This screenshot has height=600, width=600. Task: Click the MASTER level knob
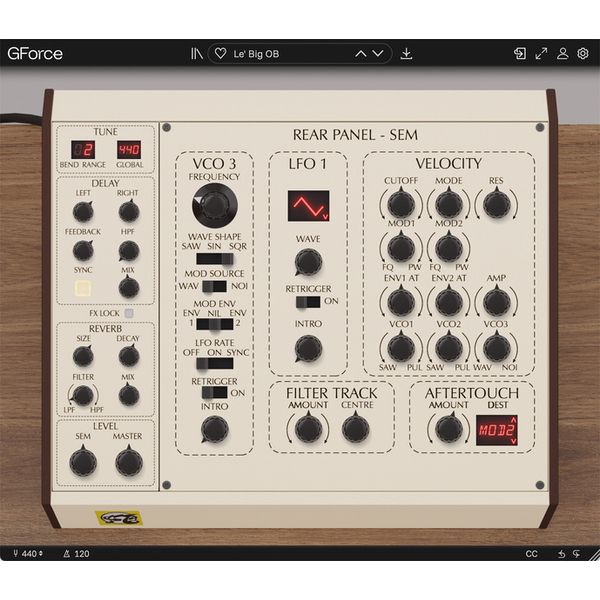tap(129, 462)
